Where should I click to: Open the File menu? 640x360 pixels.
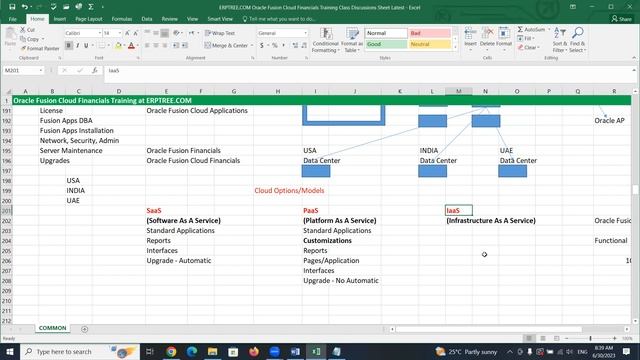coord(13,19)
